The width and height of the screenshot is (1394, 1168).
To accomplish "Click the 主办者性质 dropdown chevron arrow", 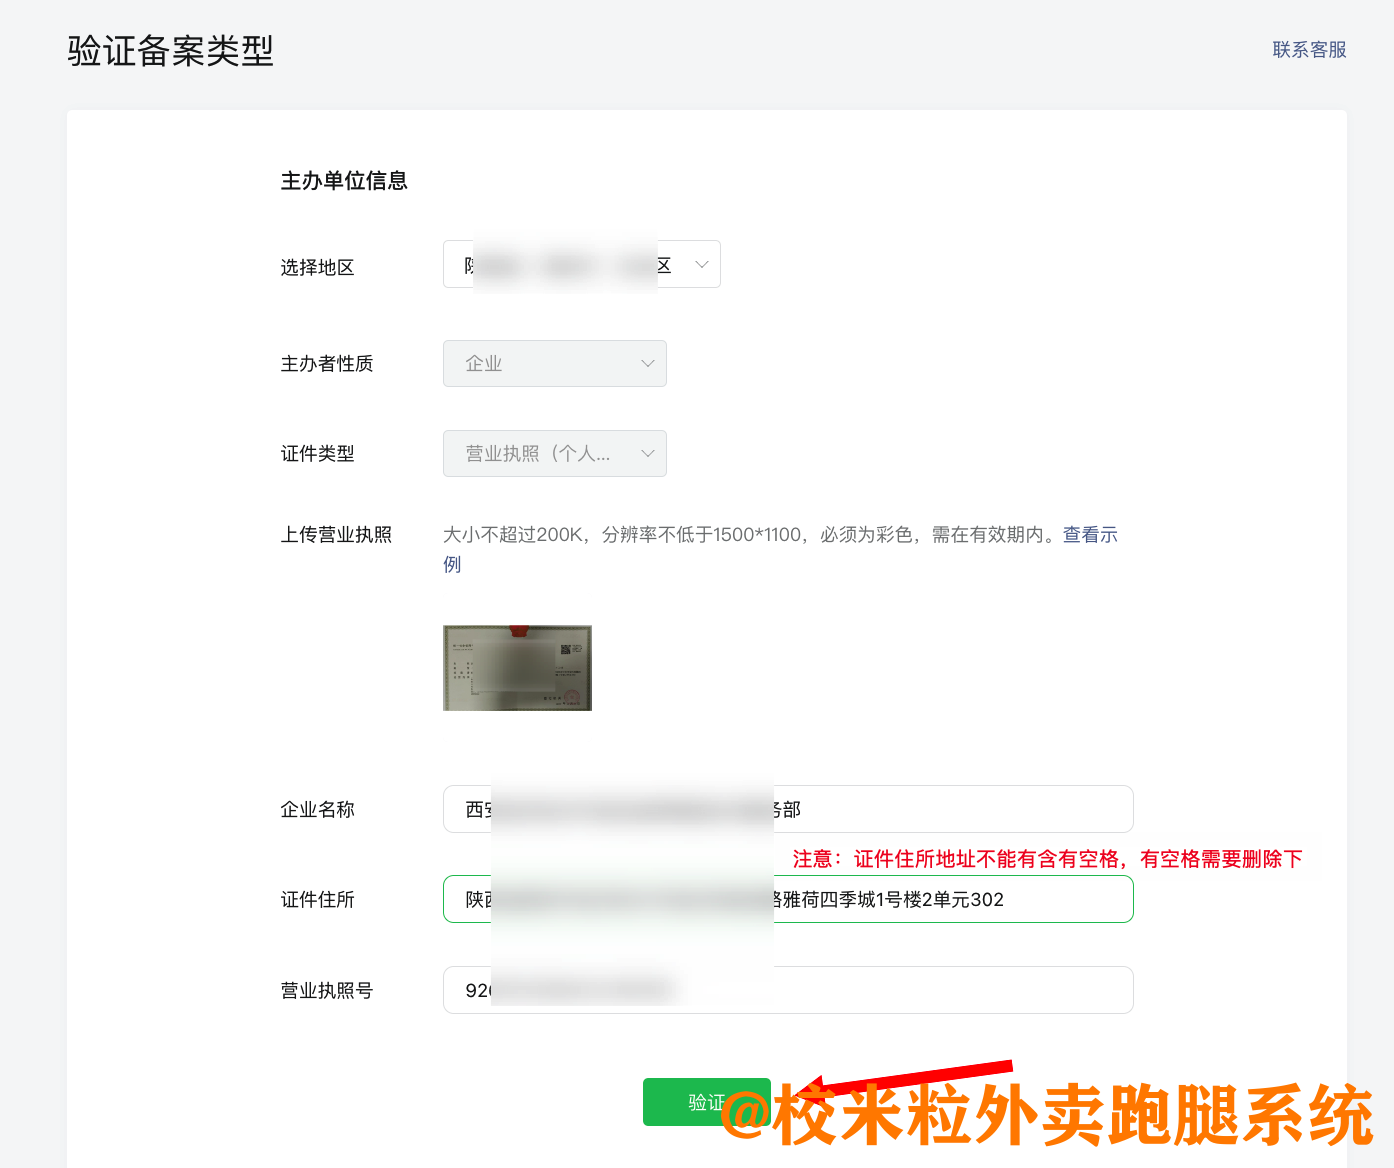I will [648, 363].
